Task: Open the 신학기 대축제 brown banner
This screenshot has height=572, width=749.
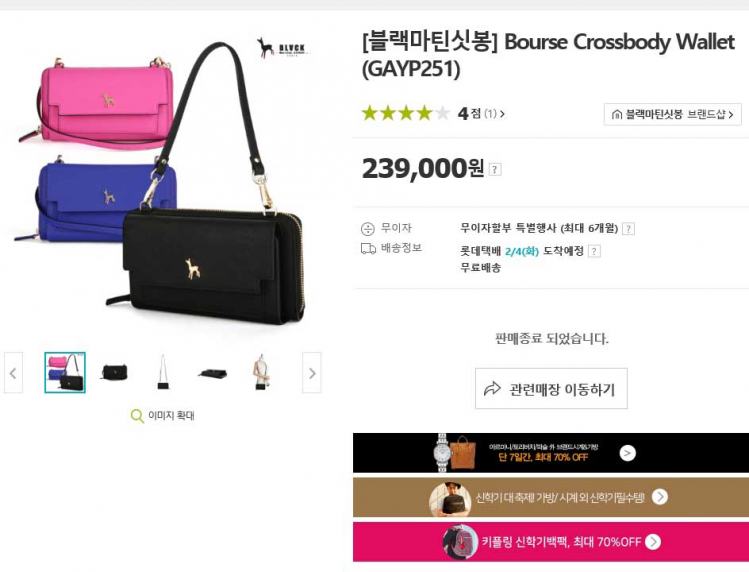Action: (551, 497)
